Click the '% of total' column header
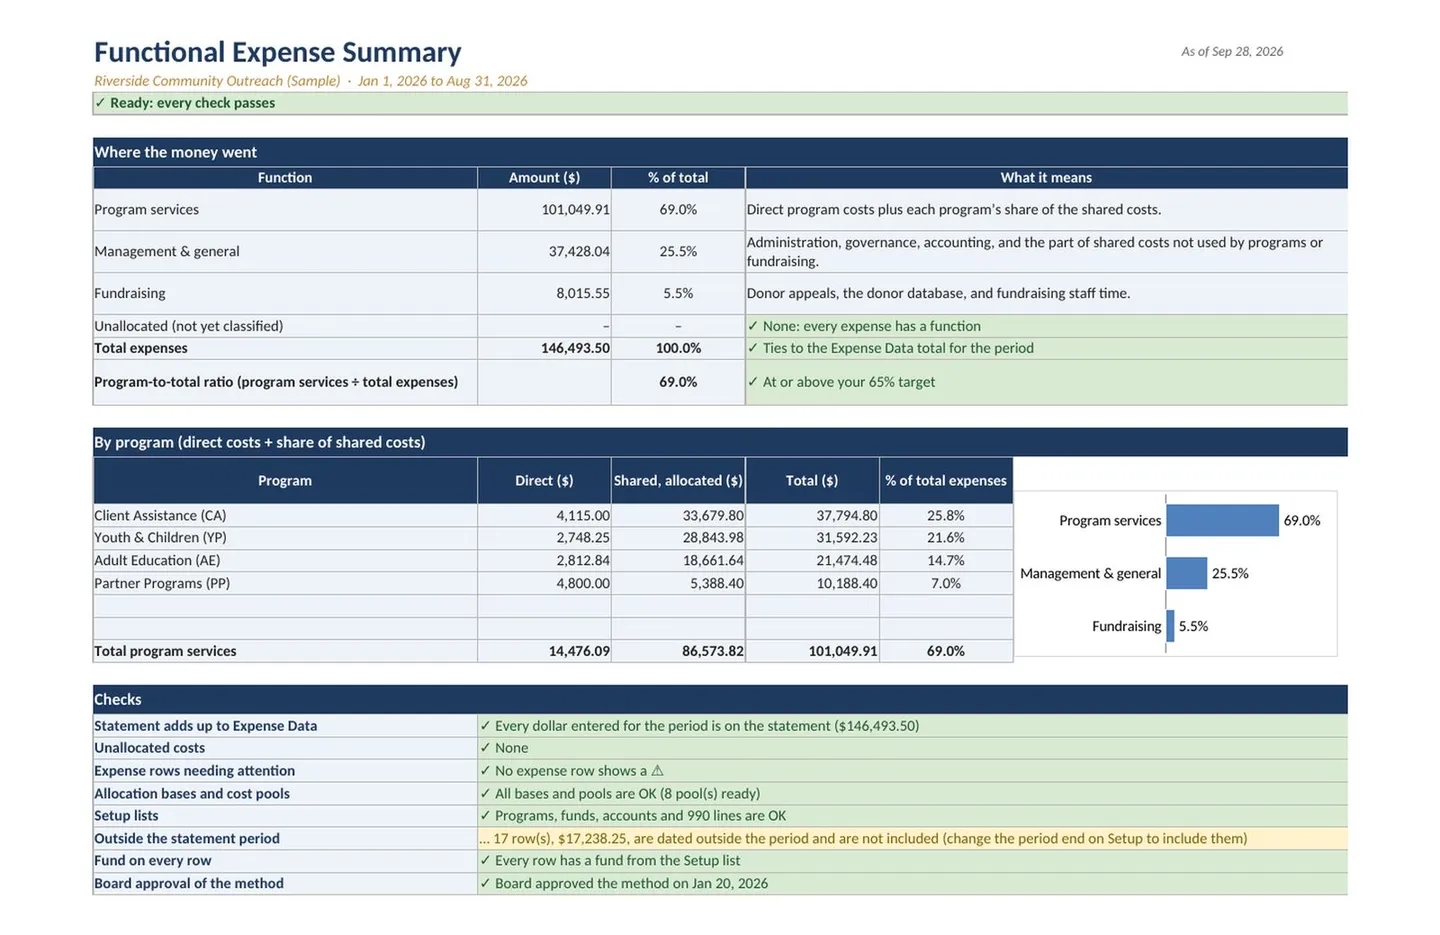The height and width of the screenshot is (935, 1440). 678,178
